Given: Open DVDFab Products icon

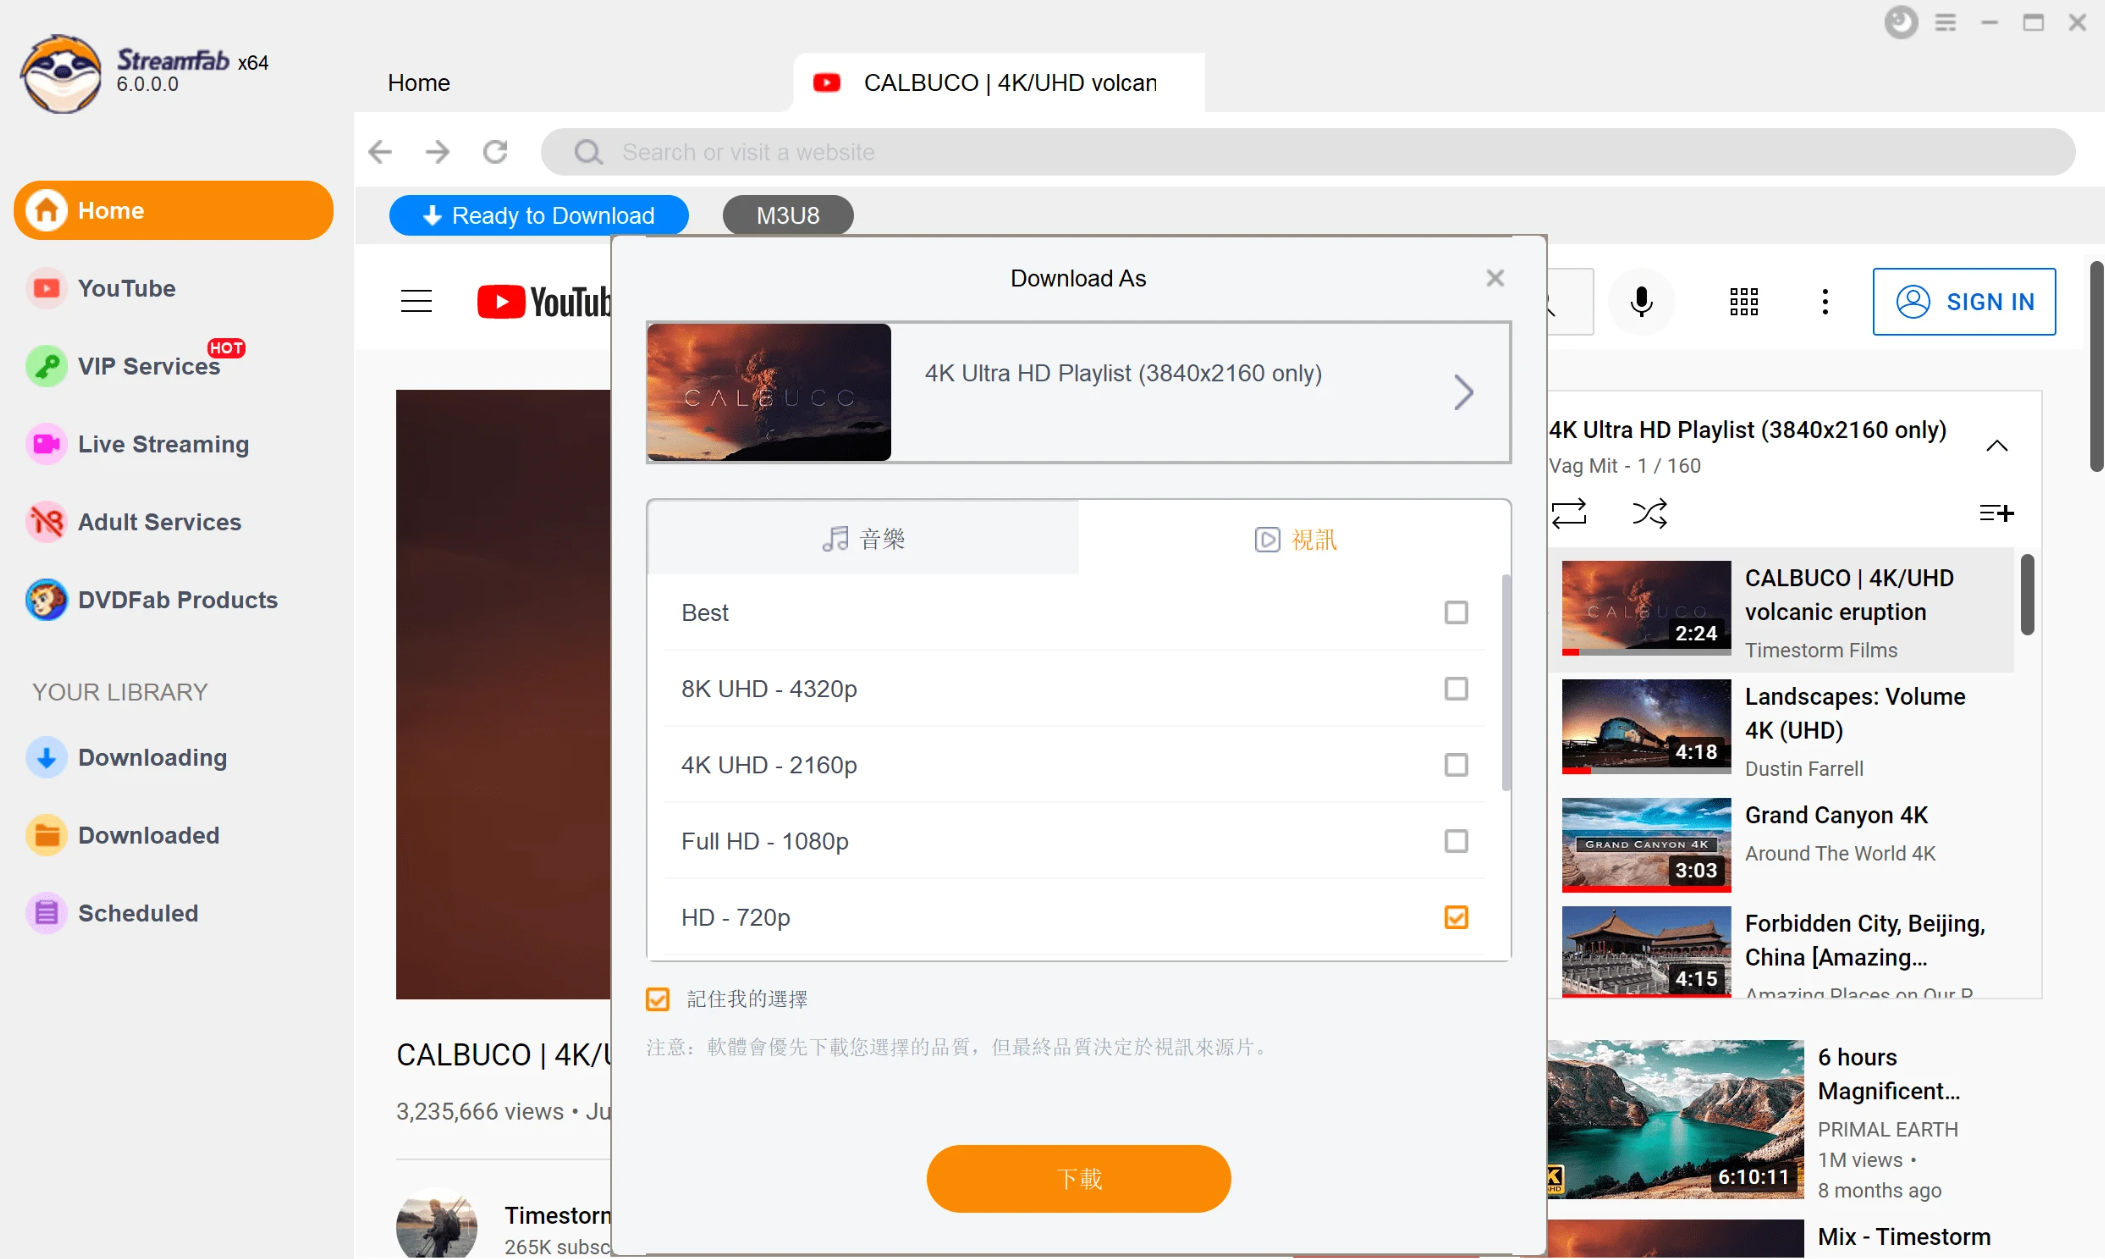Looking at the screenshot, I should point(46,600).
